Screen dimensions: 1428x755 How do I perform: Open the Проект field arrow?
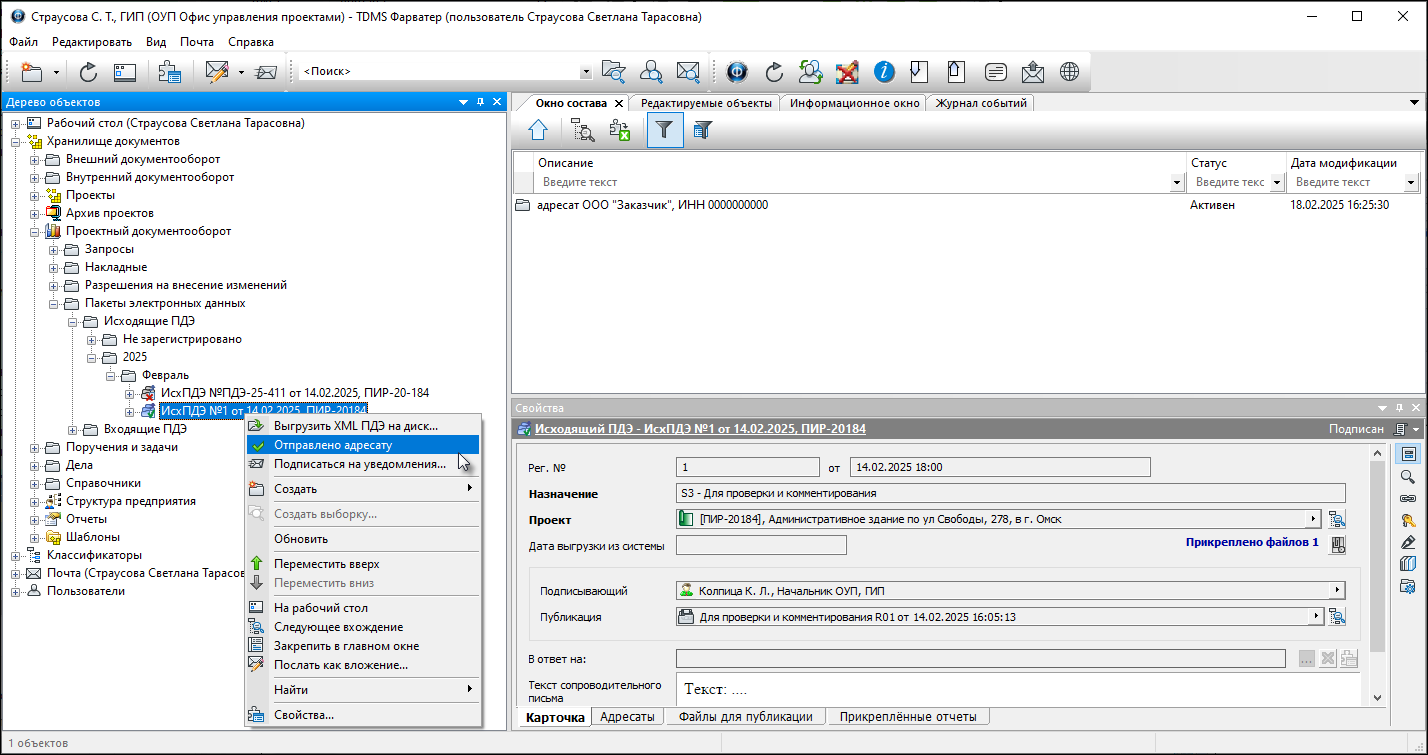1314,519
